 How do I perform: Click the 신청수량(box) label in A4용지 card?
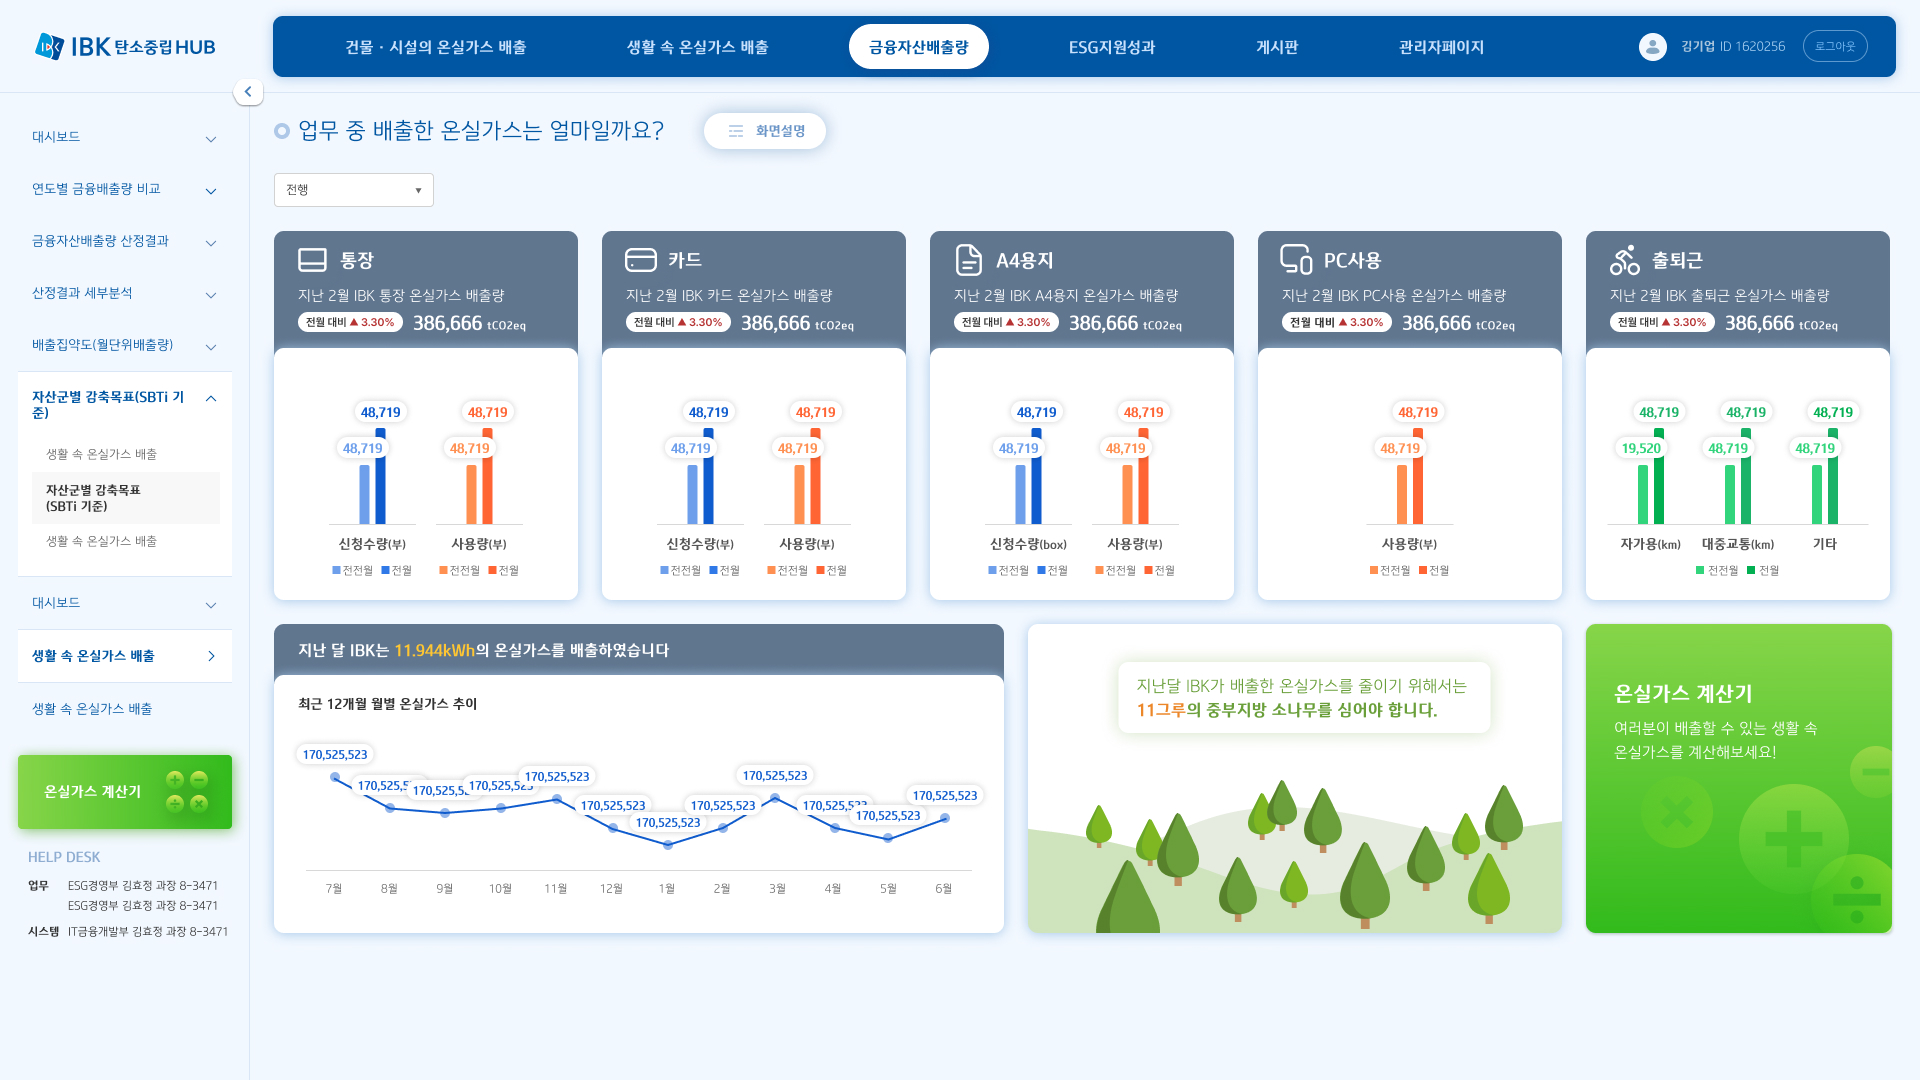1028,544
